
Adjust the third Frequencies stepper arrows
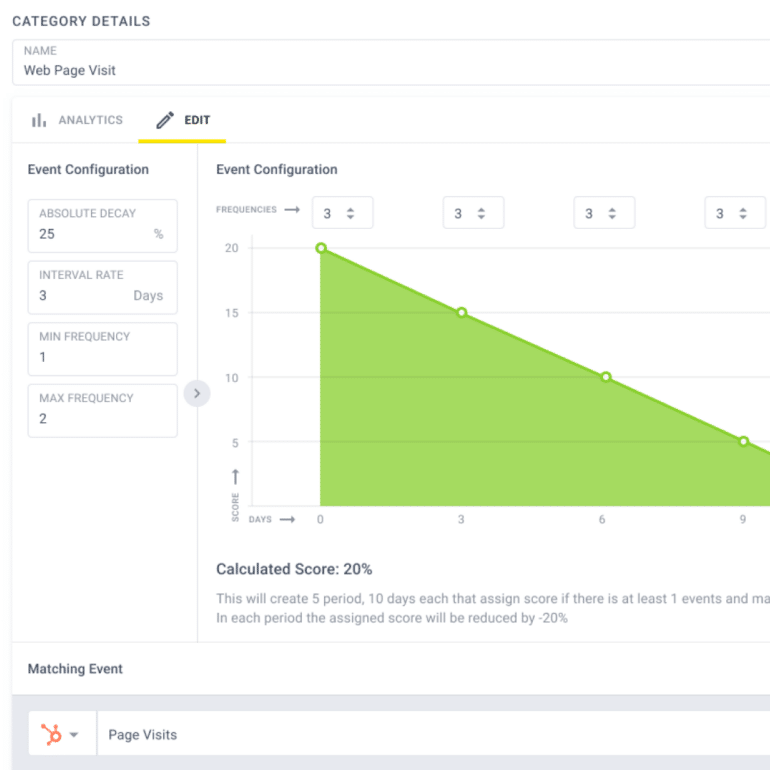pos(612,213)
